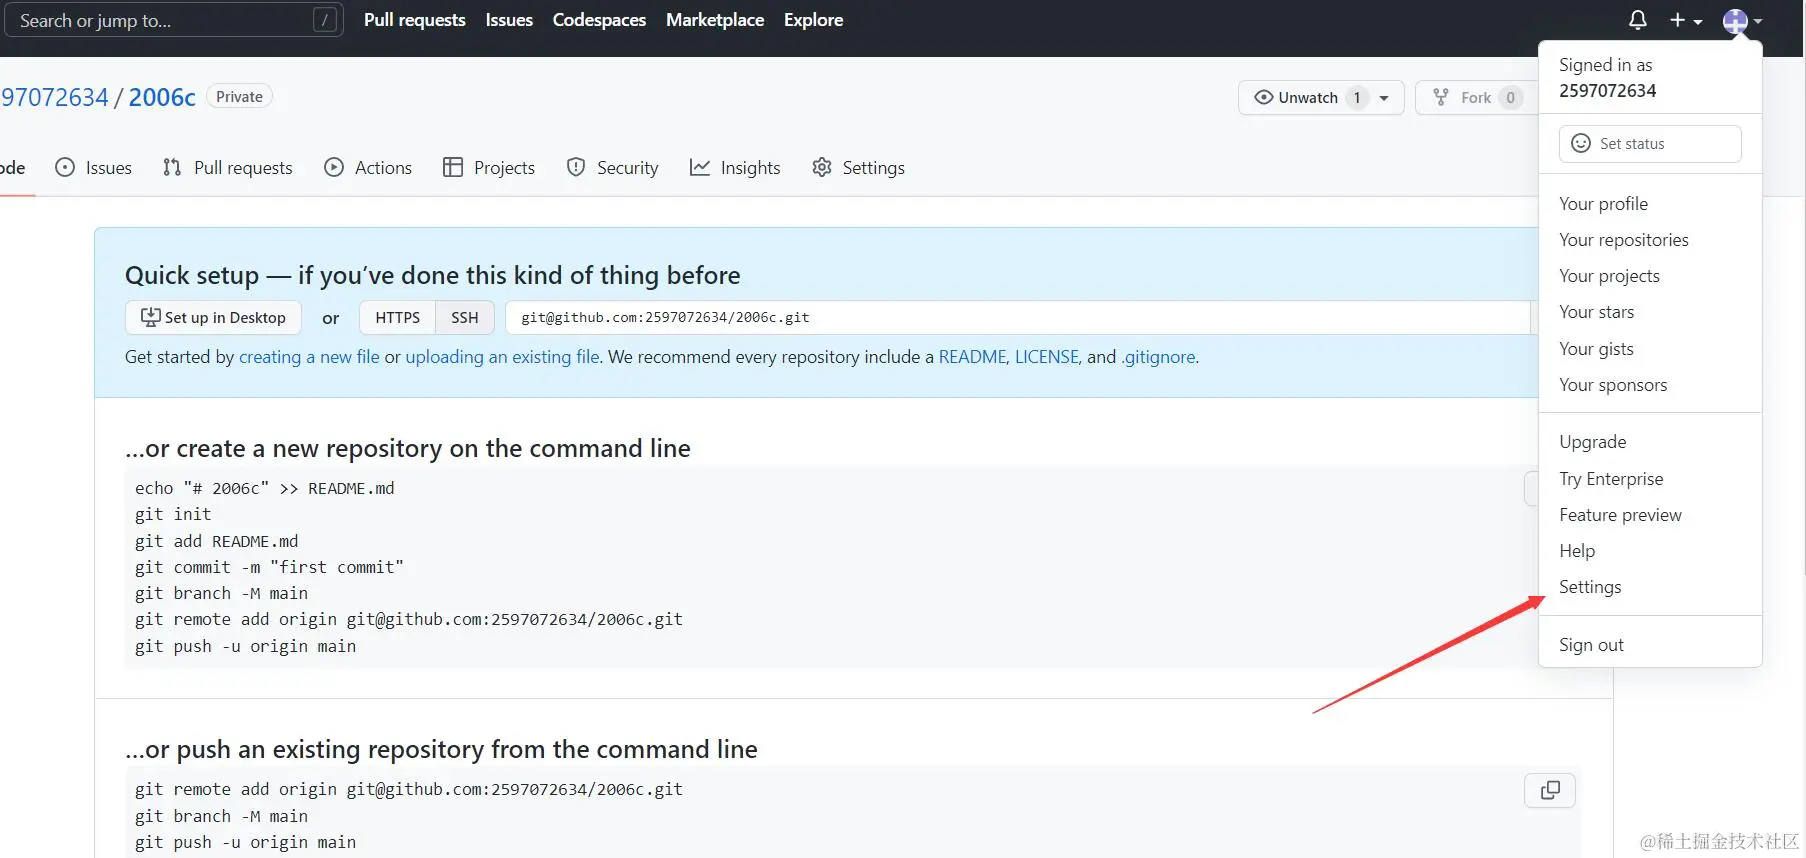This screenshot has width=1806, height=858.
Task: Switch to the repository Pull requests tab
Action: click(x=228, y=168)
